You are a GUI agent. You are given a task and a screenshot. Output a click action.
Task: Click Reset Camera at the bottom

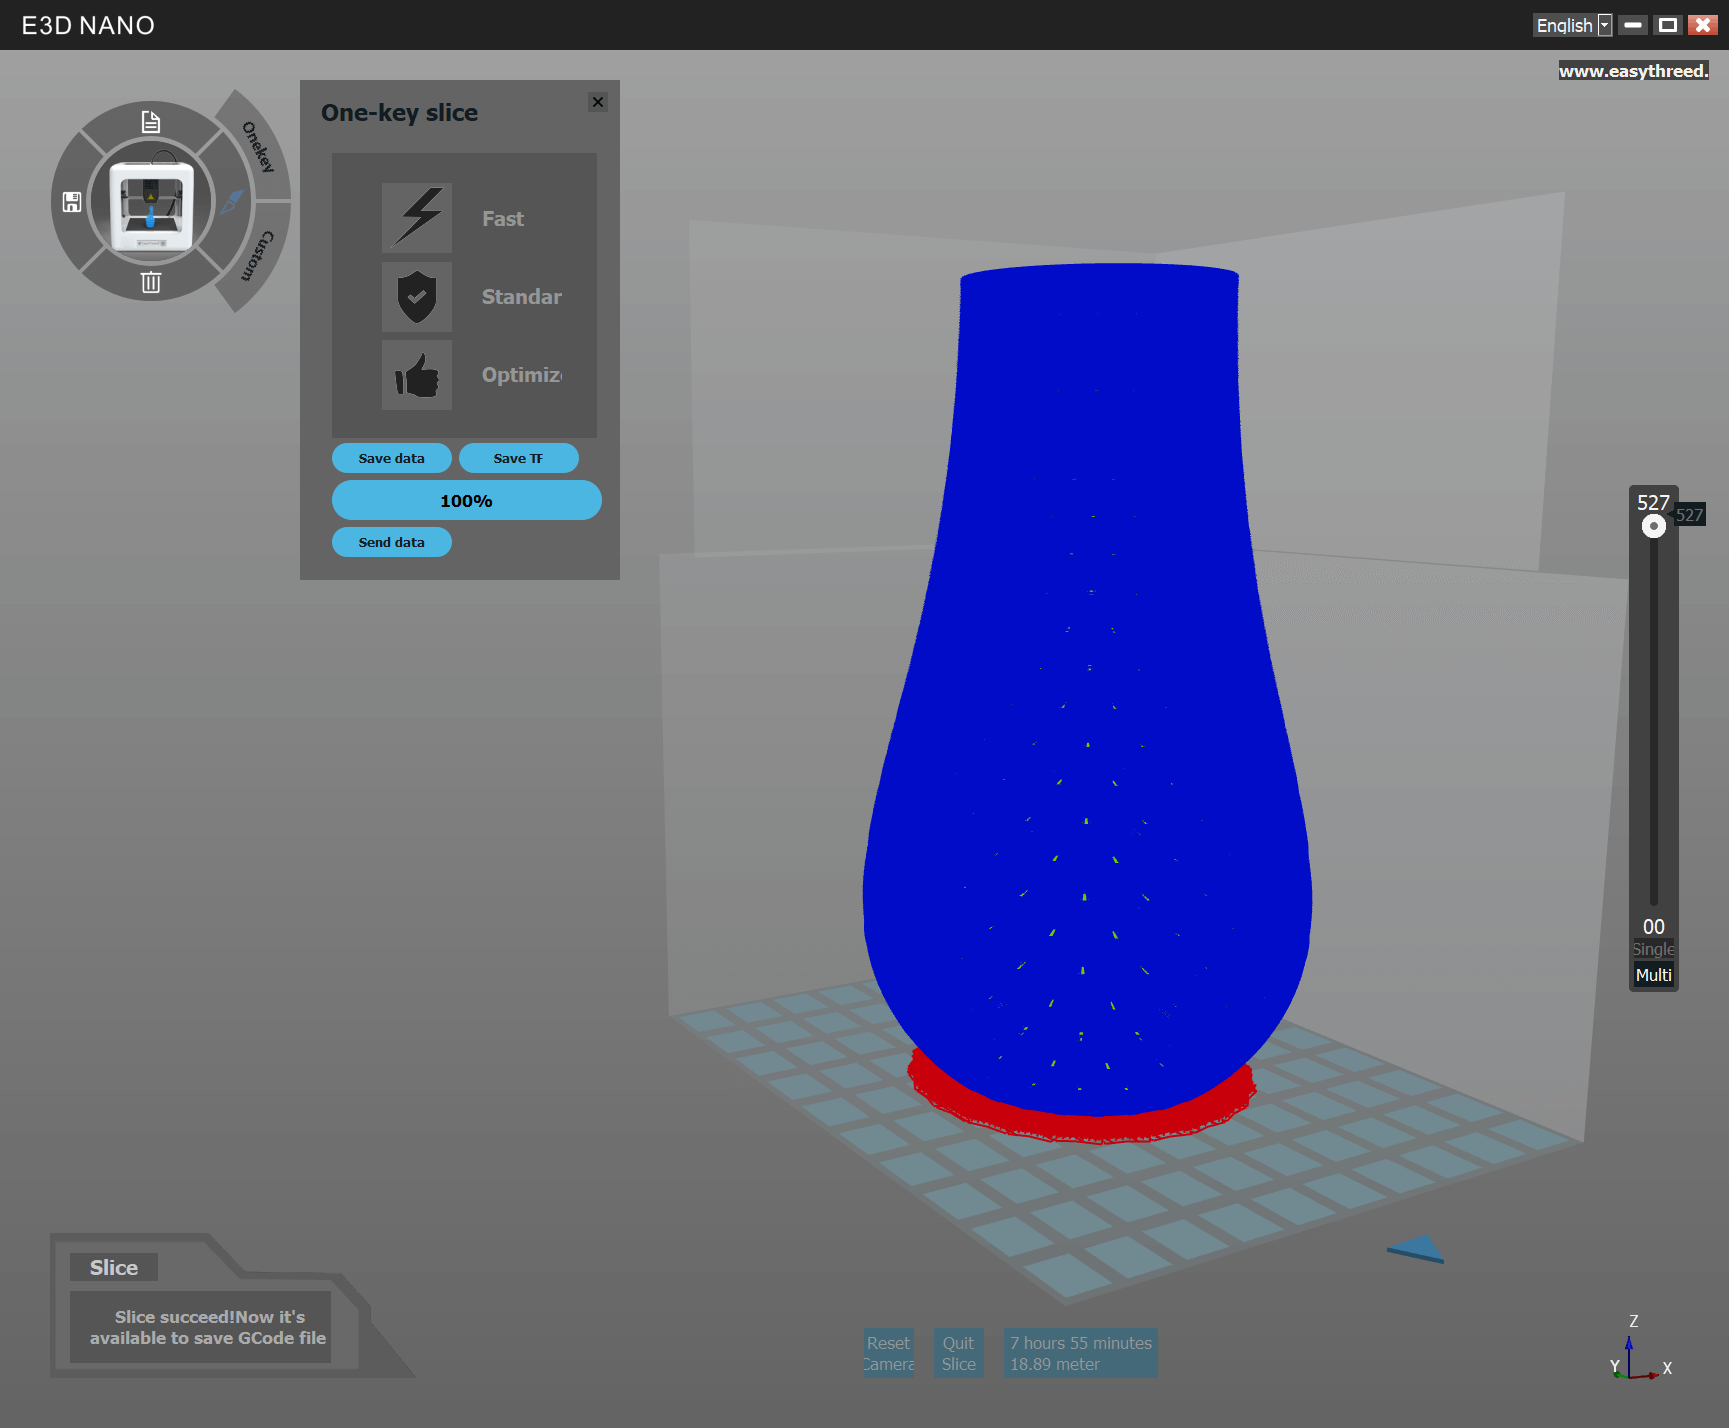pos(888,1352)
